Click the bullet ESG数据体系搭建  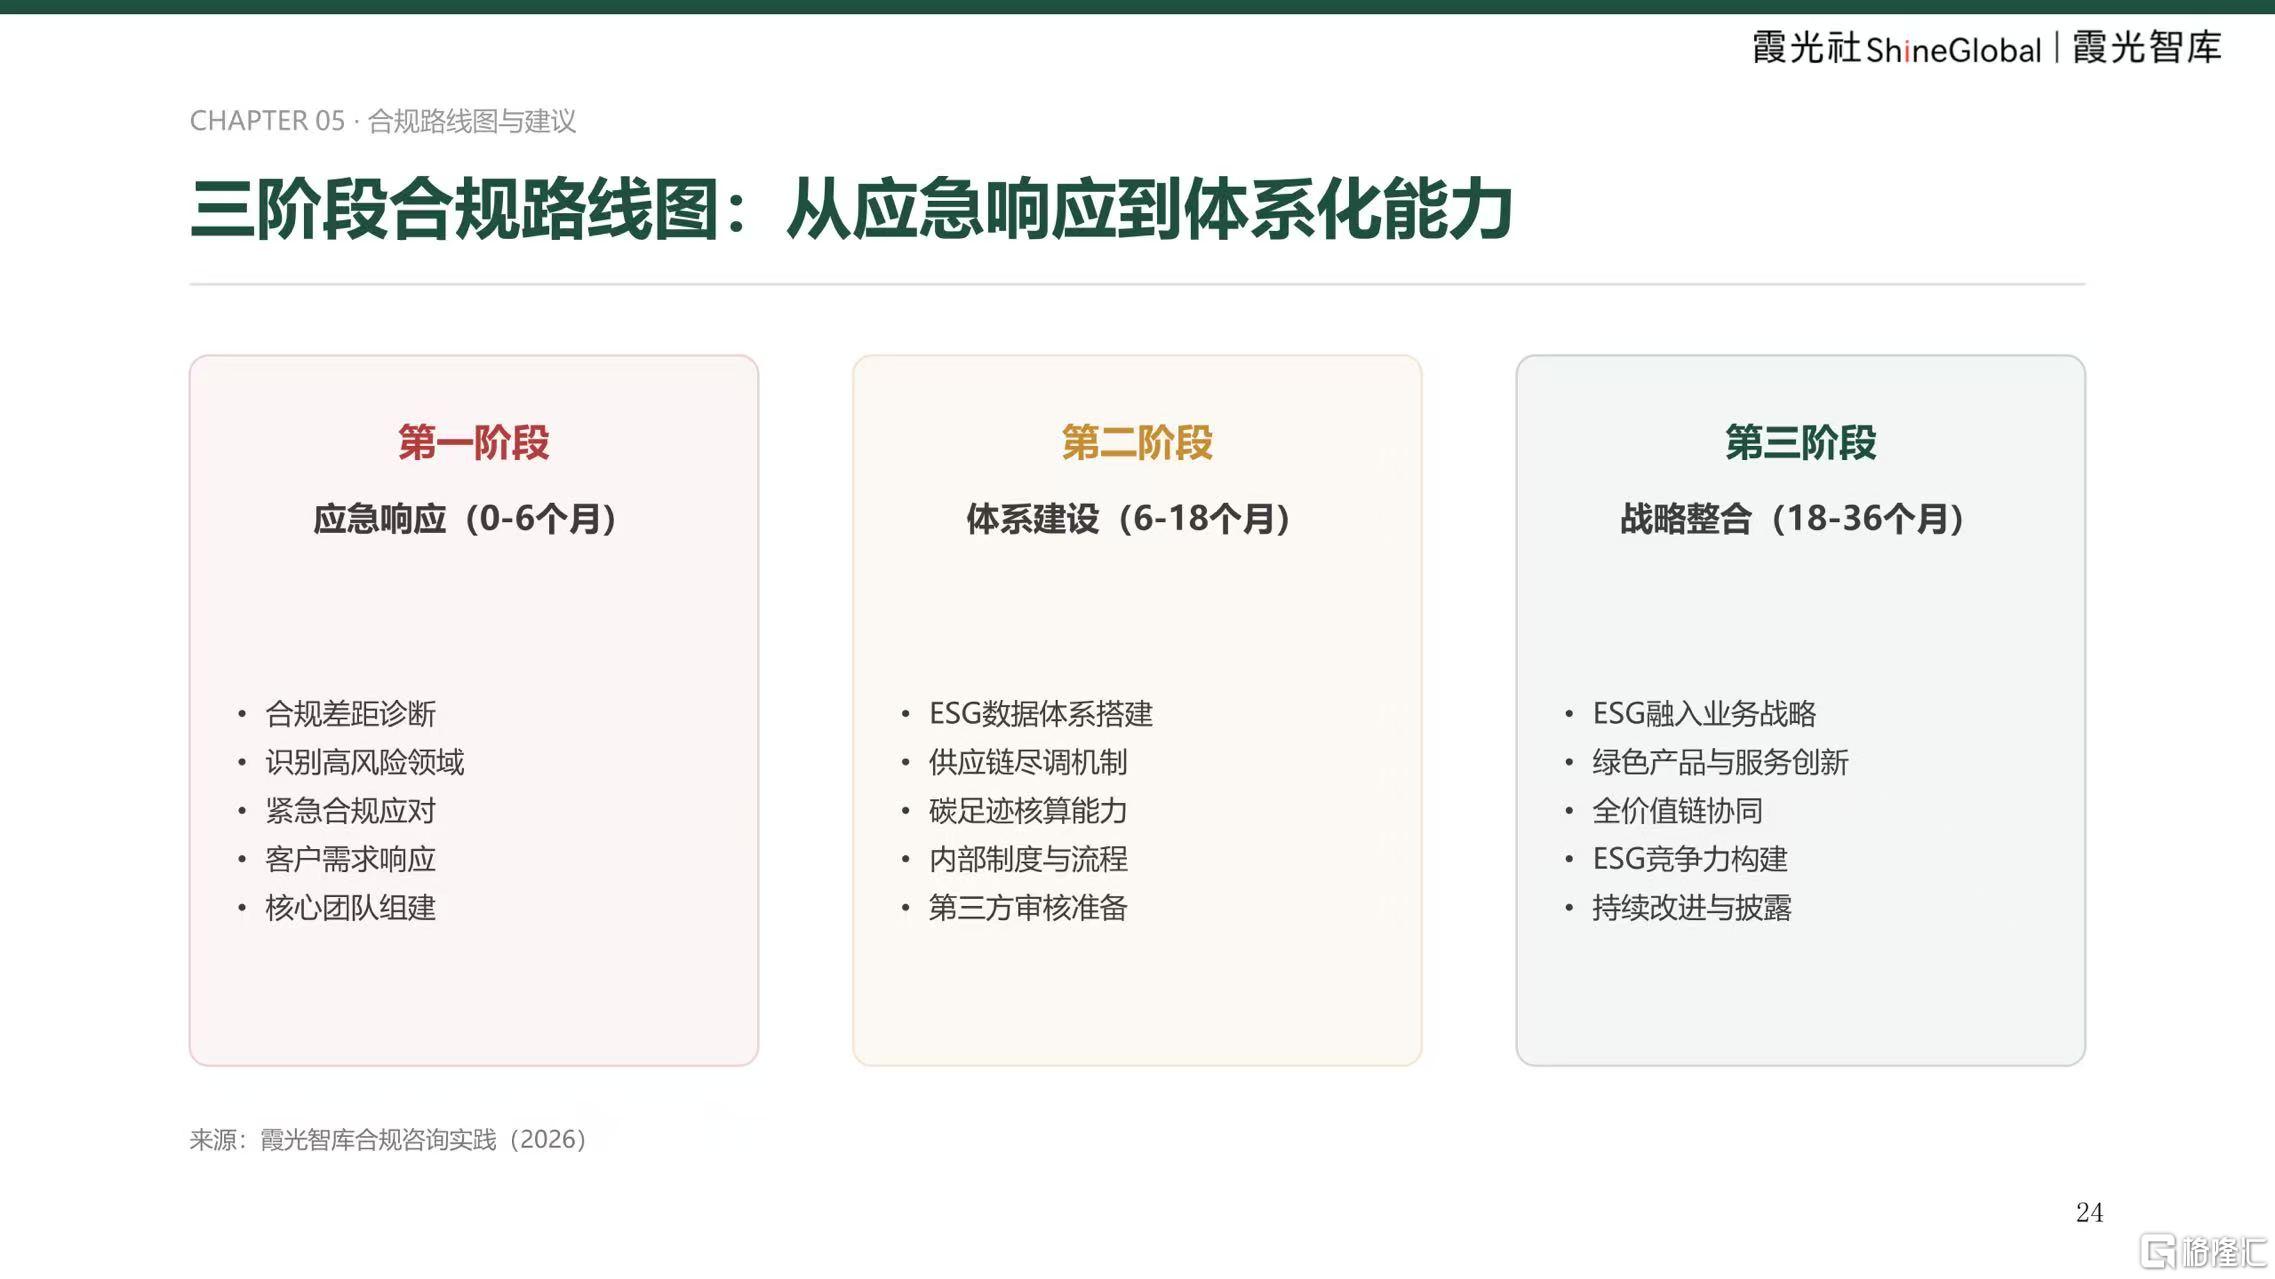tap(1041, 714)
